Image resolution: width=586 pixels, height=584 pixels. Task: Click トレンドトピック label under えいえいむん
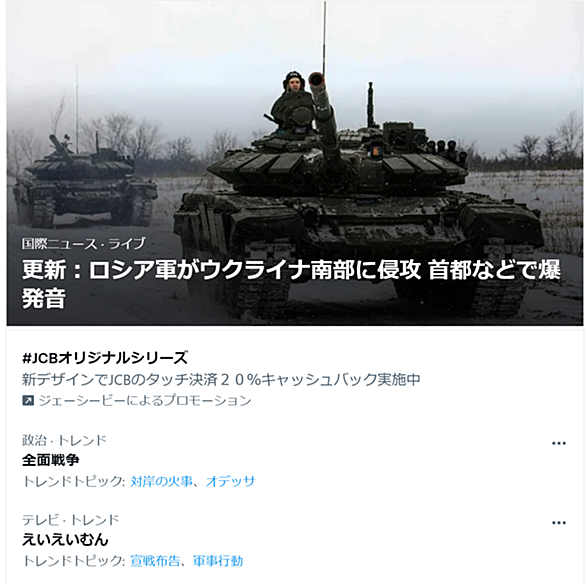pos(73,561)
